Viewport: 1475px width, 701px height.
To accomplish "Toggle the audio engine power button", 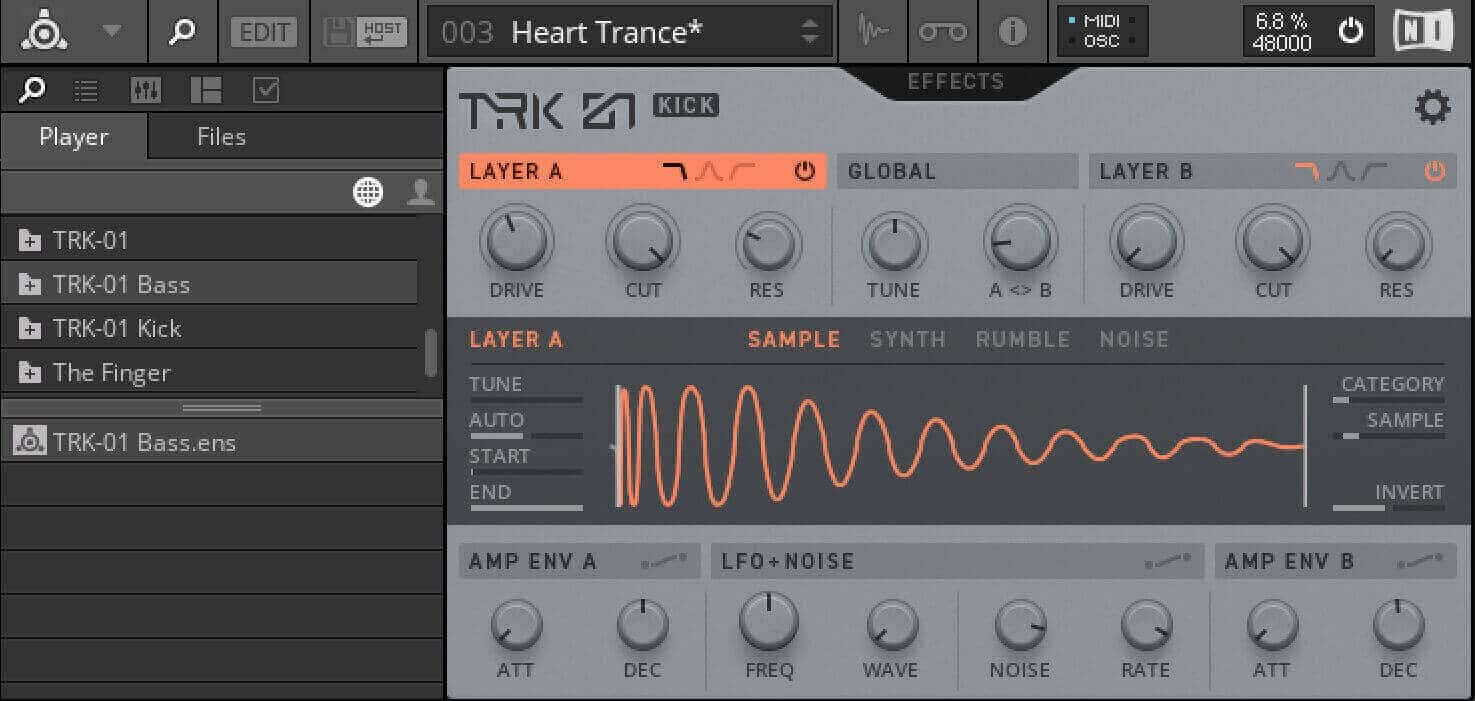I will [1351, 31].
